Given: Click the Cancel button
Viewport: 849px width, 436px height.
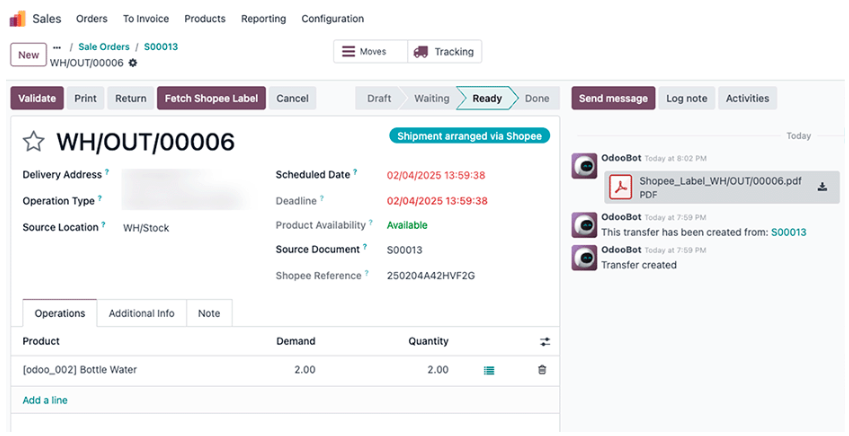Looking at the screenshot, I should point(292,98).
